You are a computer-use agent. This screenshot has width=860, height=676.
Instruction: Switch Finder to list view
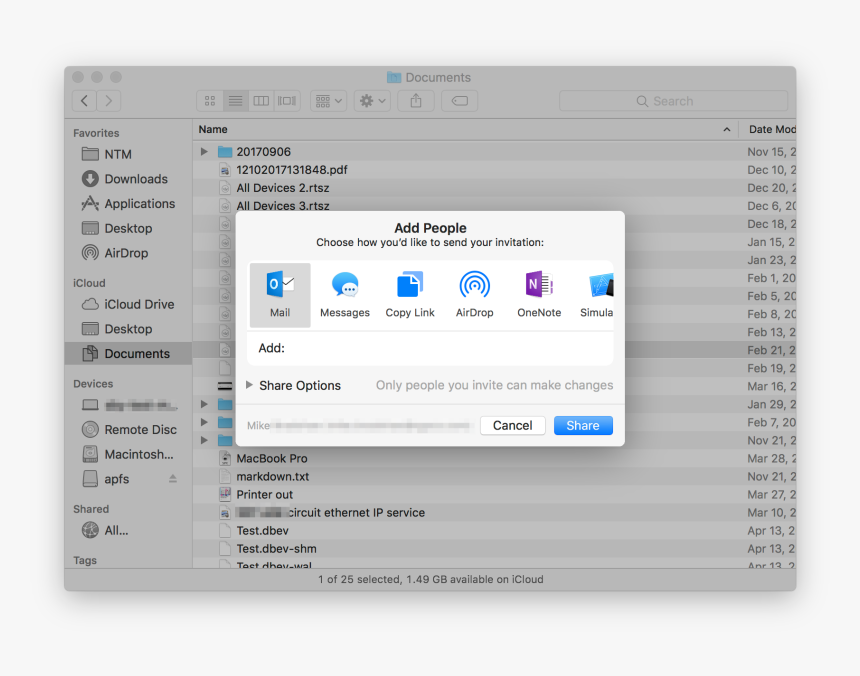tap(235, 101)
